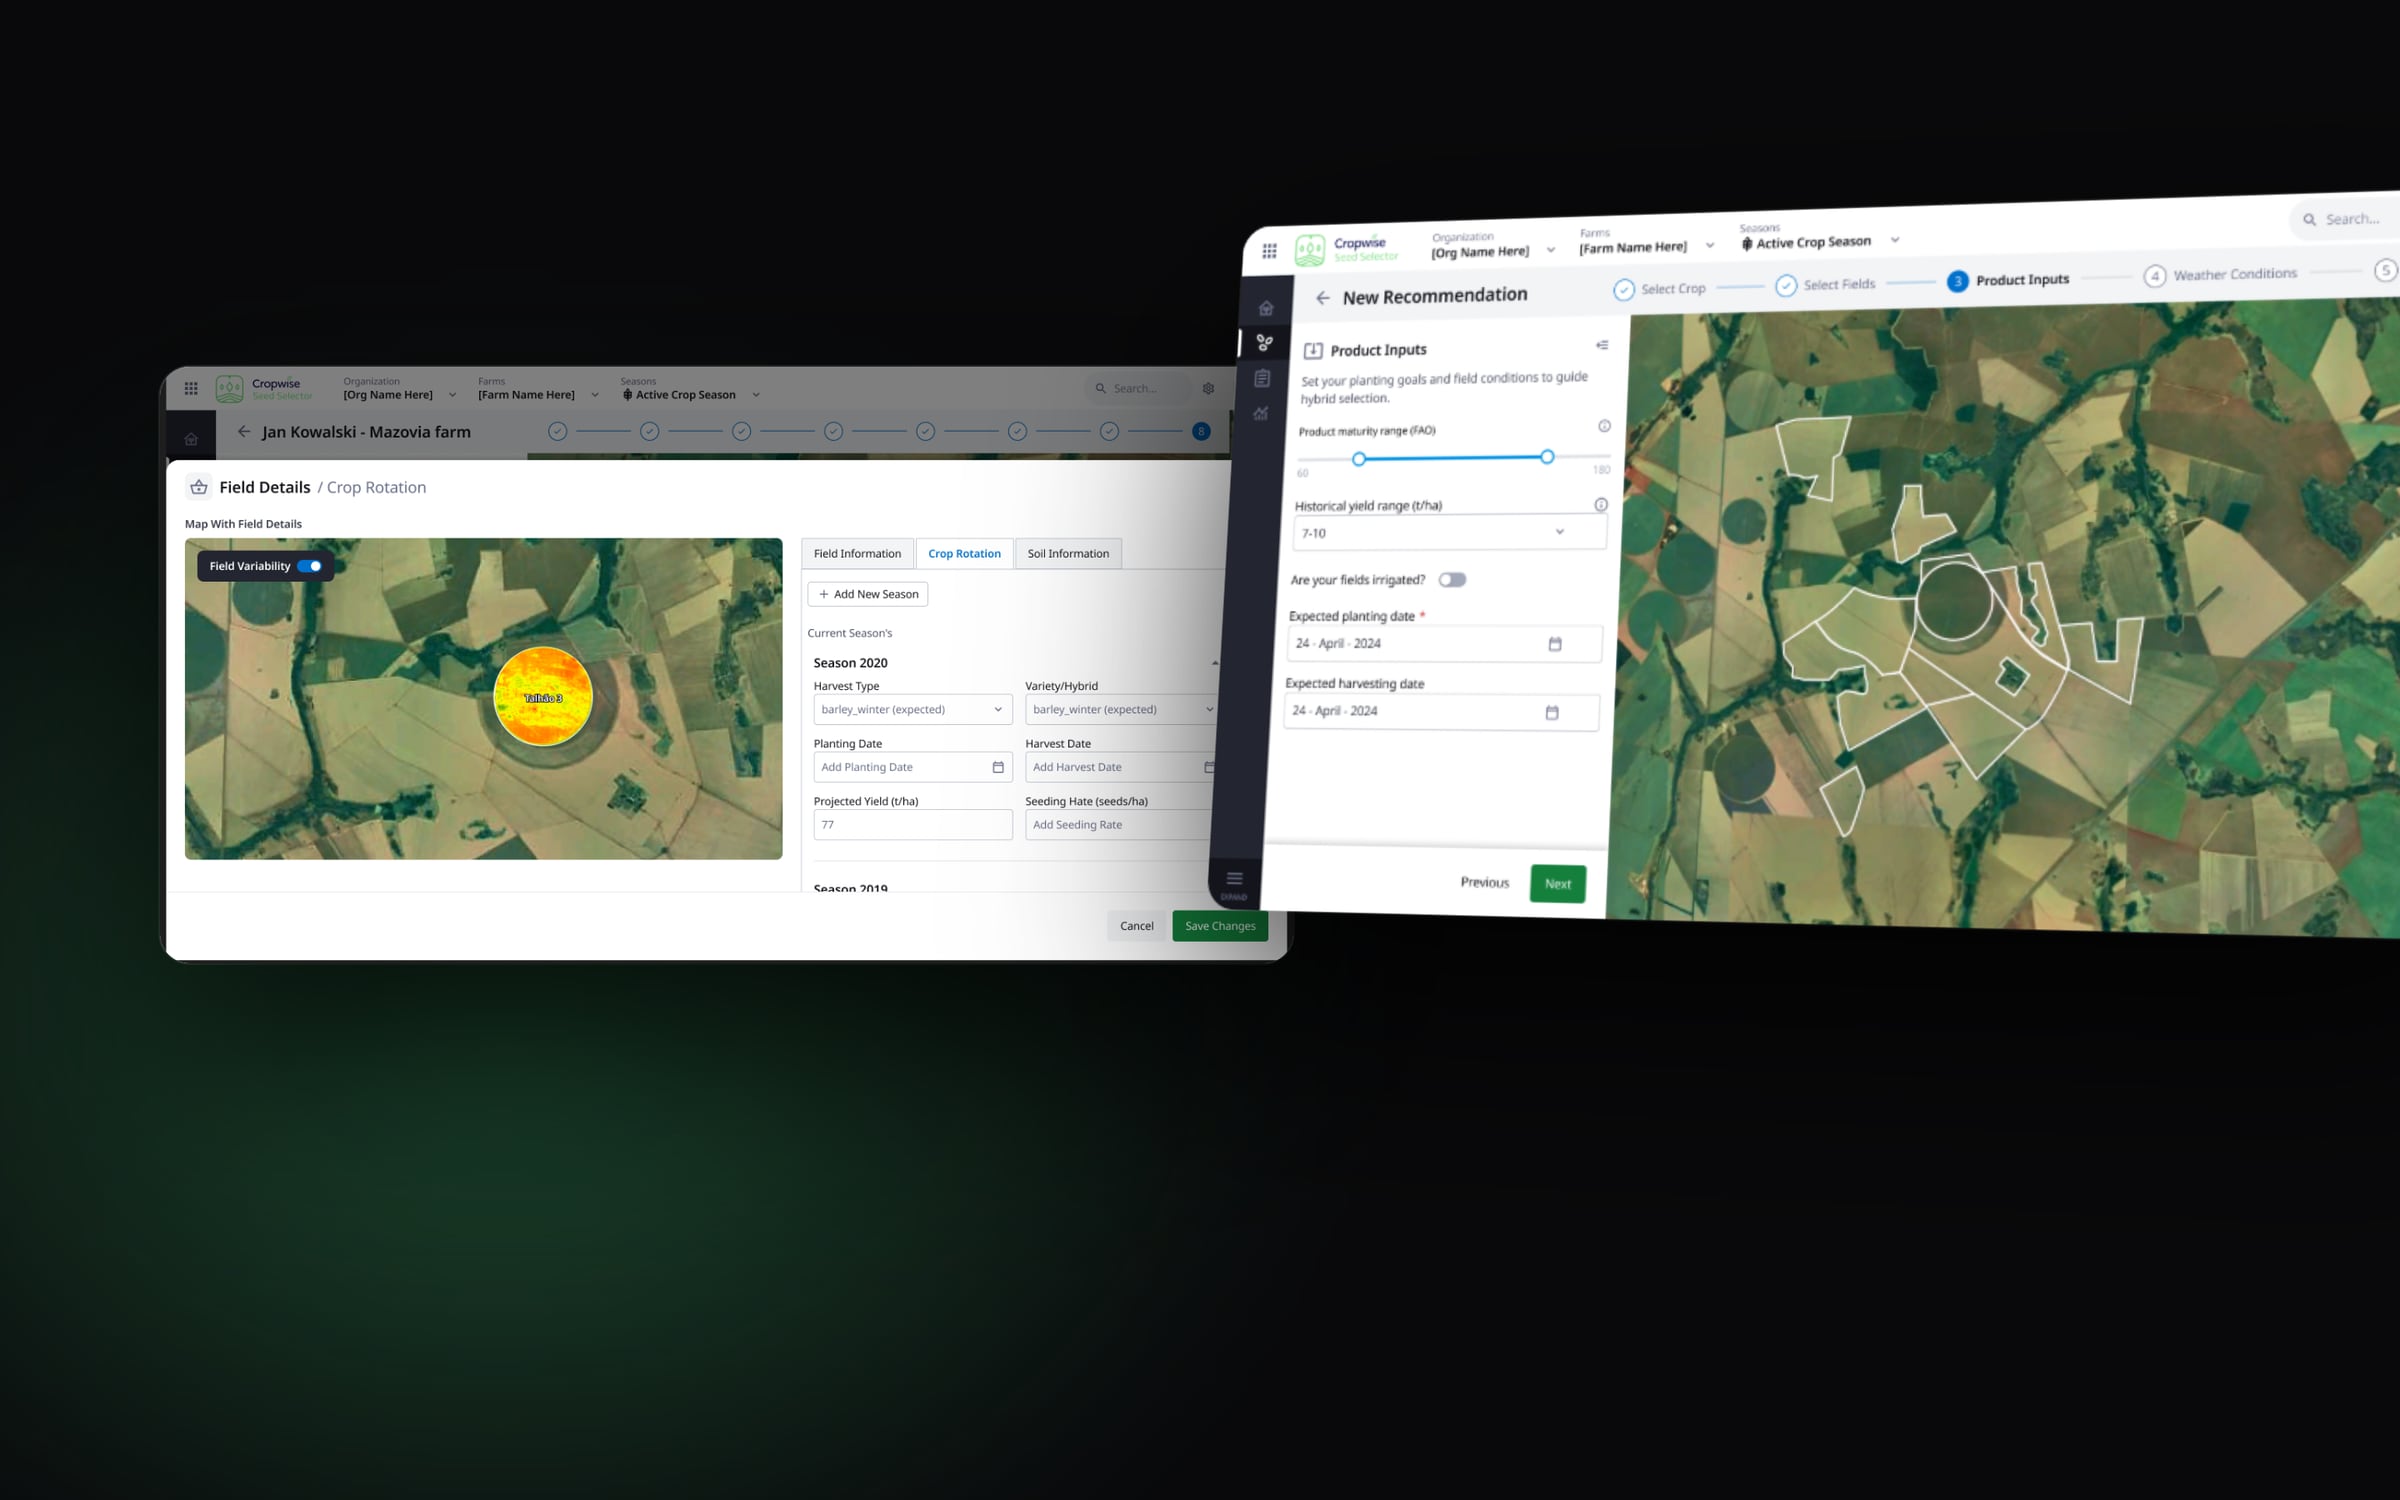Click Save Changes button
Screen dimensions: 2400x1500
click(x=1220, y=926)
